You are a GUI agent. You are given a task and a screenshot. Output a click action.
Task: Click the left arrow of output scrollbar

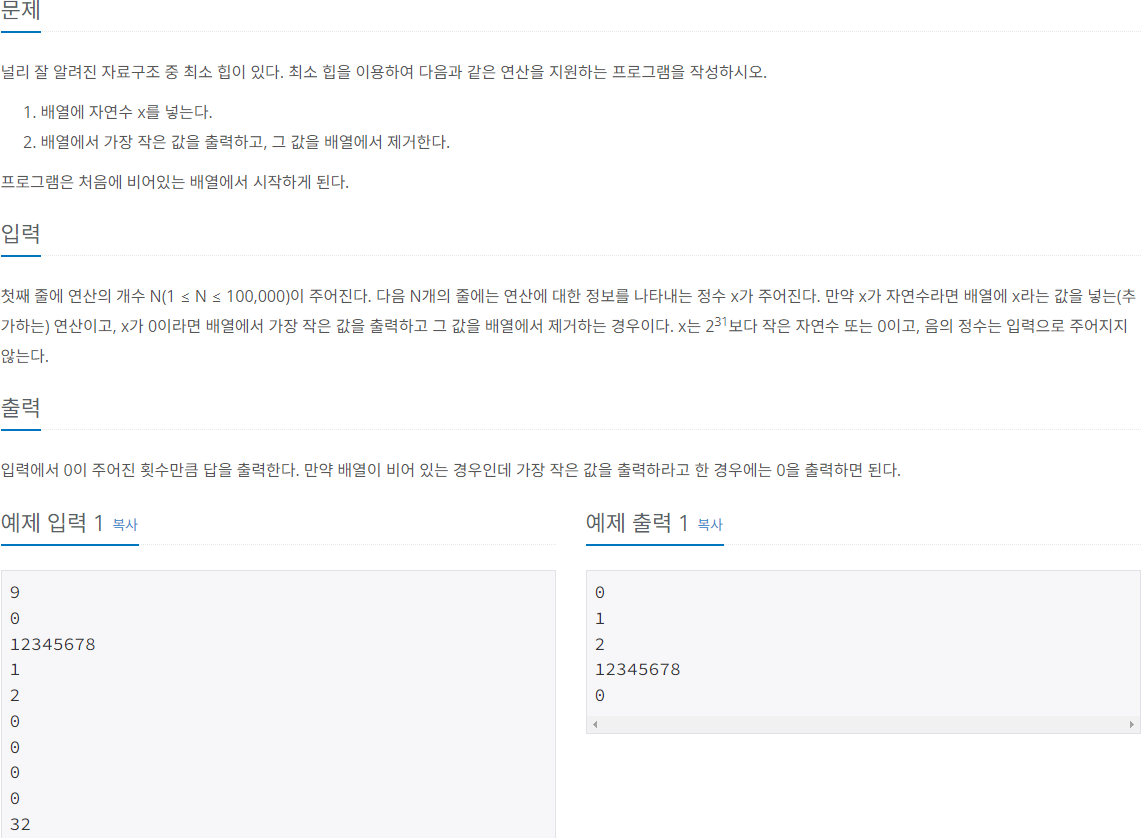(x=596, y=724)
